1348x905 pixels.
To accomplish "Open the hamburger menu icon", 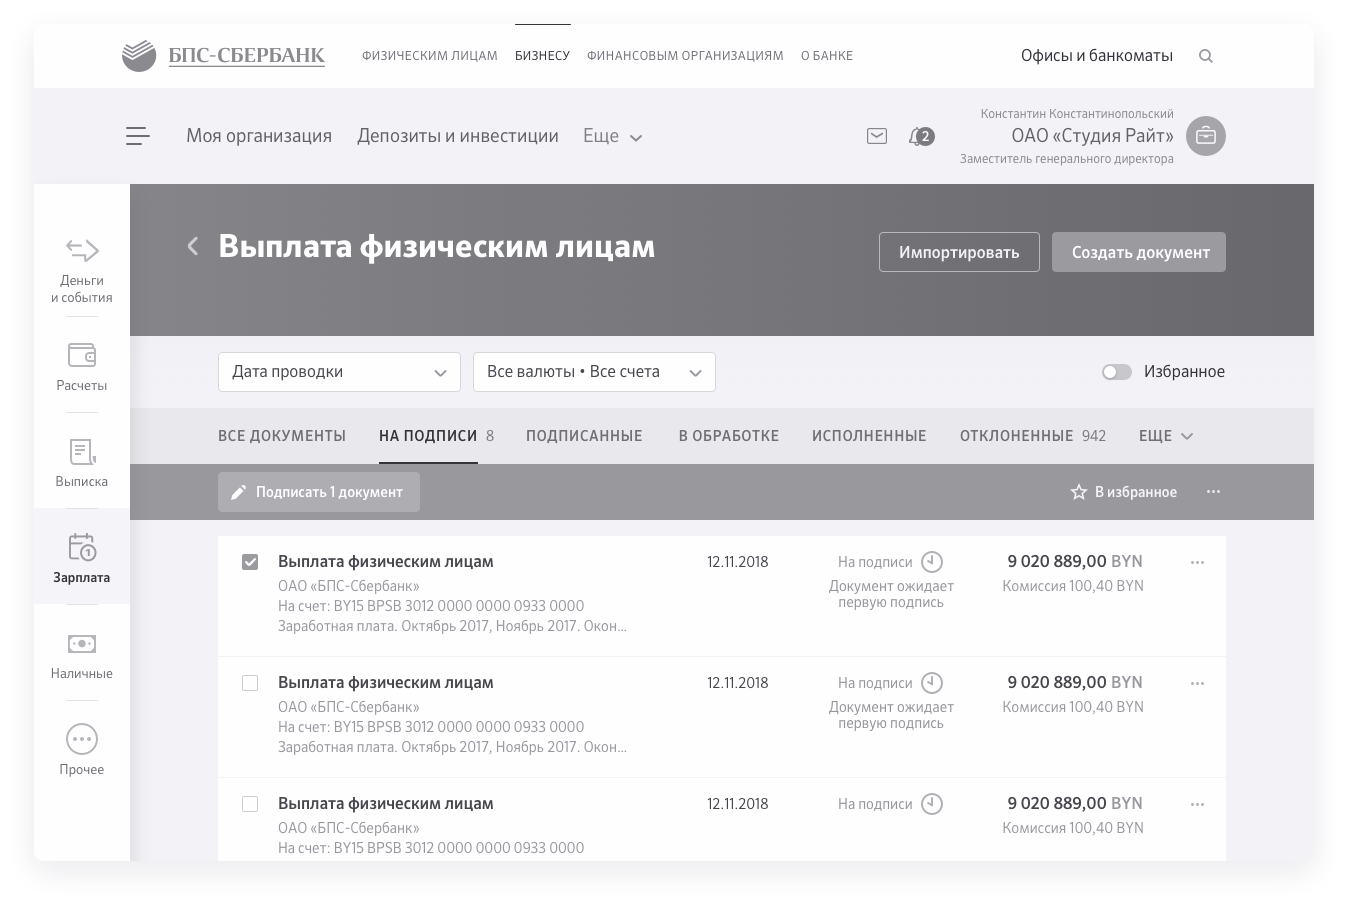I will (138, 136).
